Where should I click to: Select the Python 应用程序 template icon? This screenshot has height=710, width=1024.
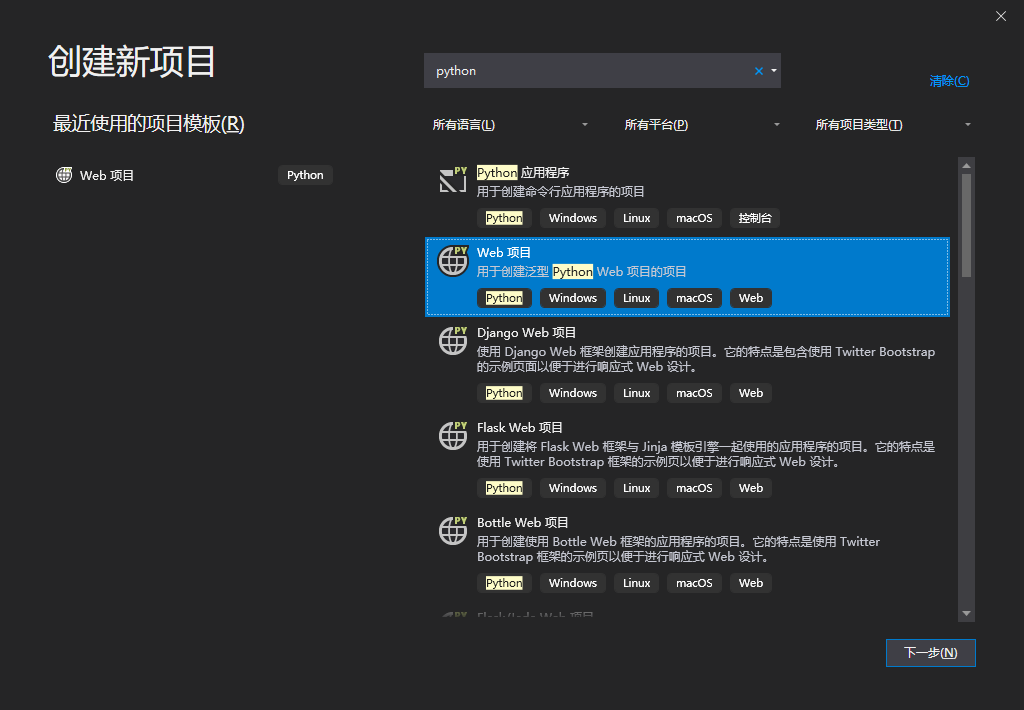click(453, 180)
